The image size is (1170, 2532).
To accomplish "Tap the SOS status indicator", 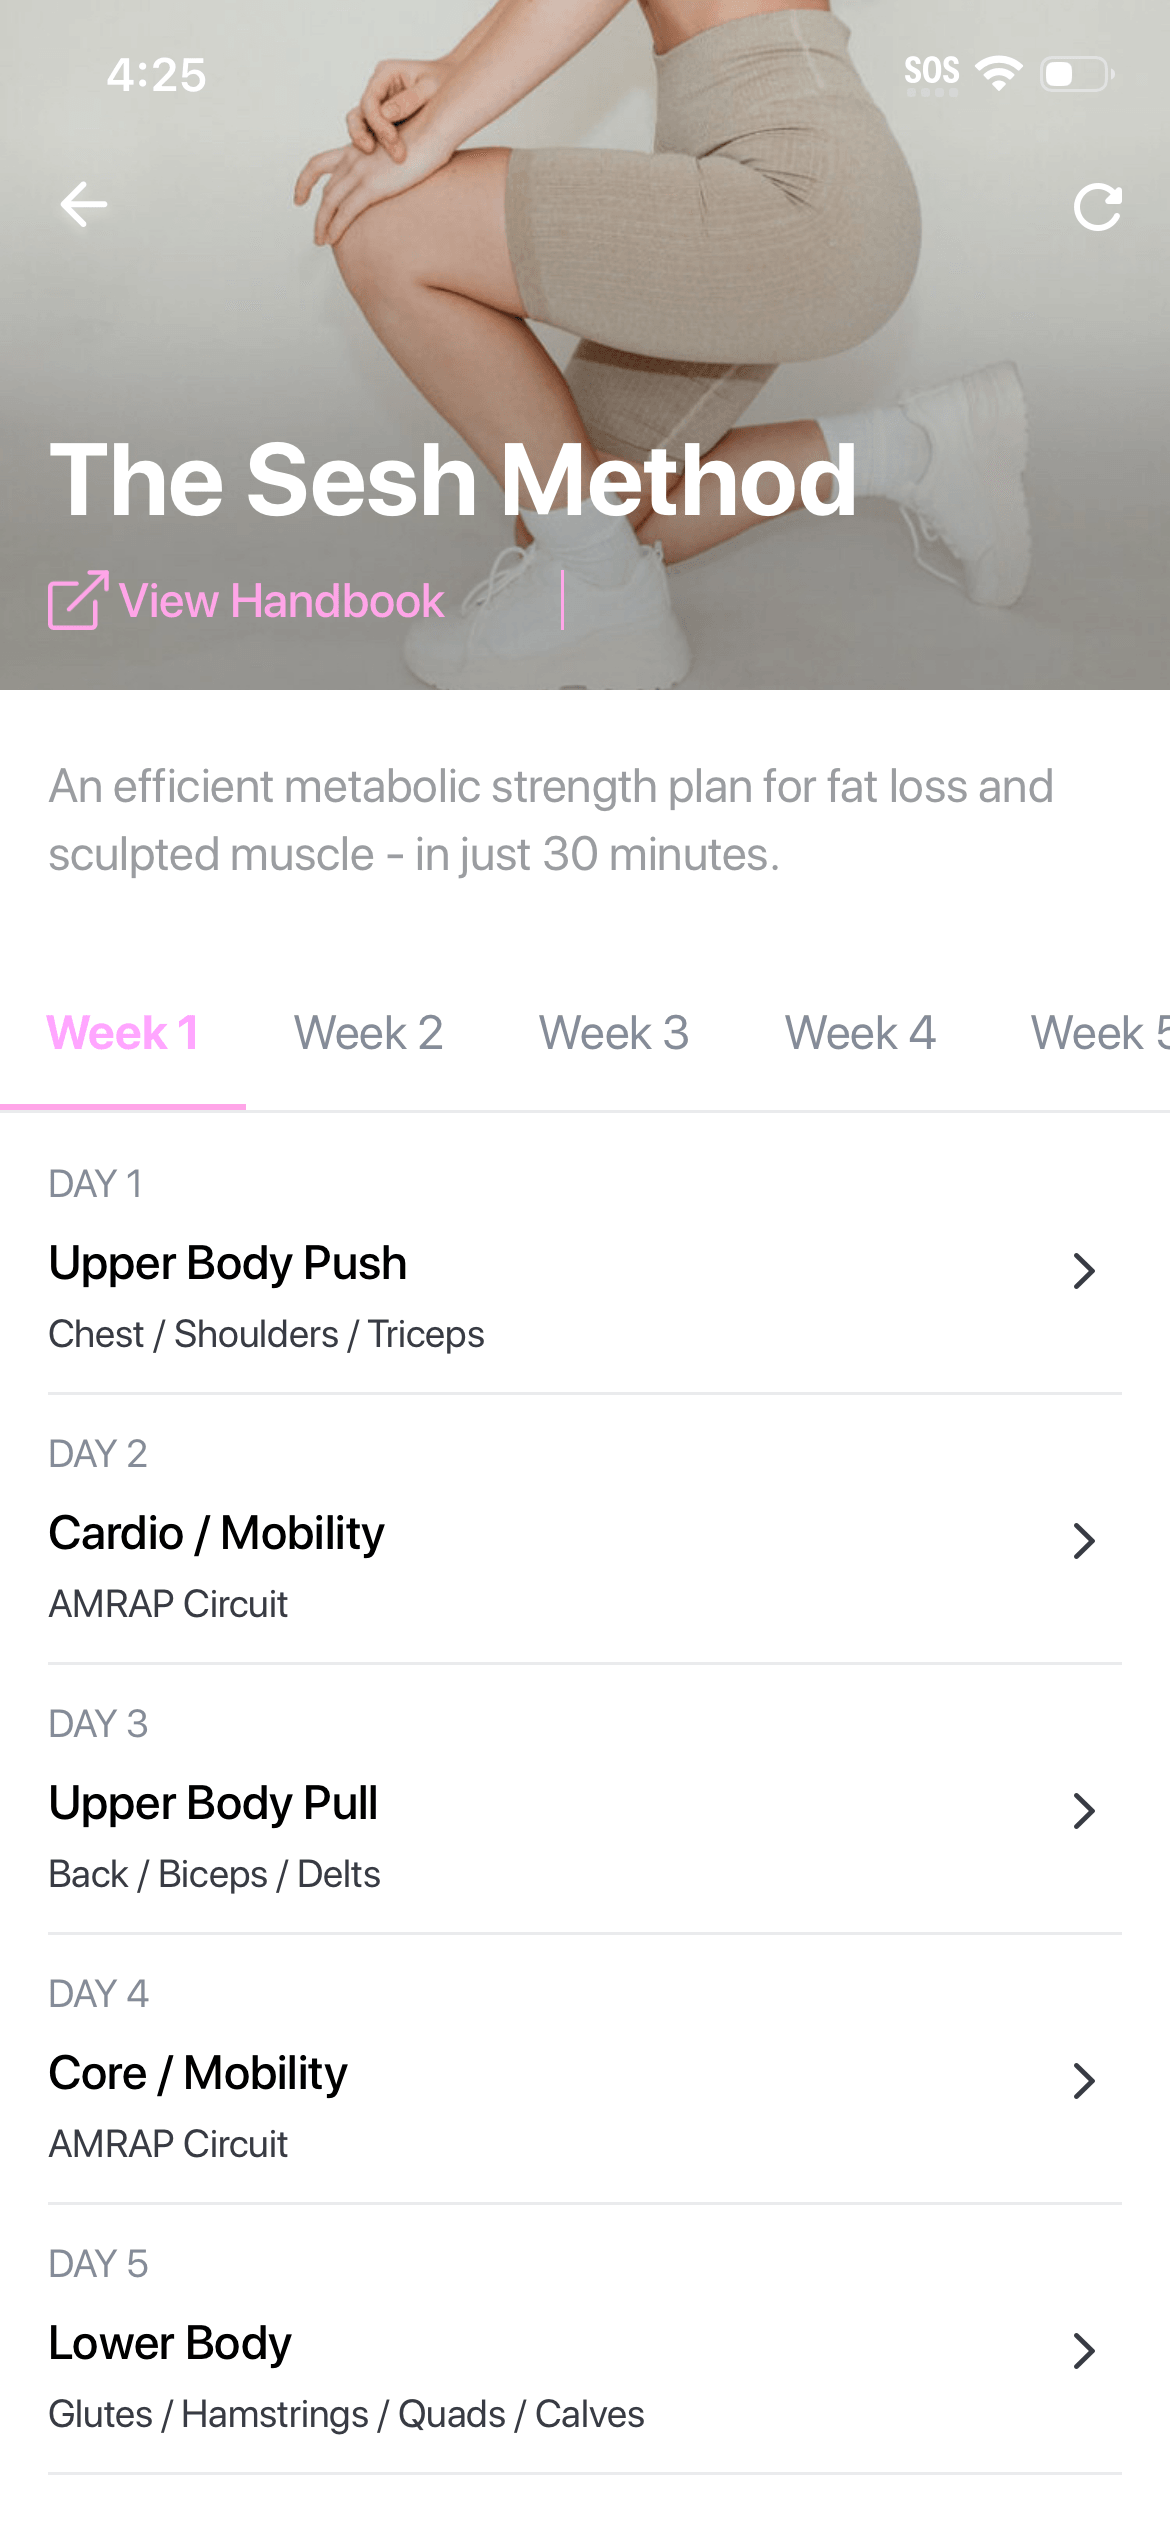I will (x=931, y=73).
